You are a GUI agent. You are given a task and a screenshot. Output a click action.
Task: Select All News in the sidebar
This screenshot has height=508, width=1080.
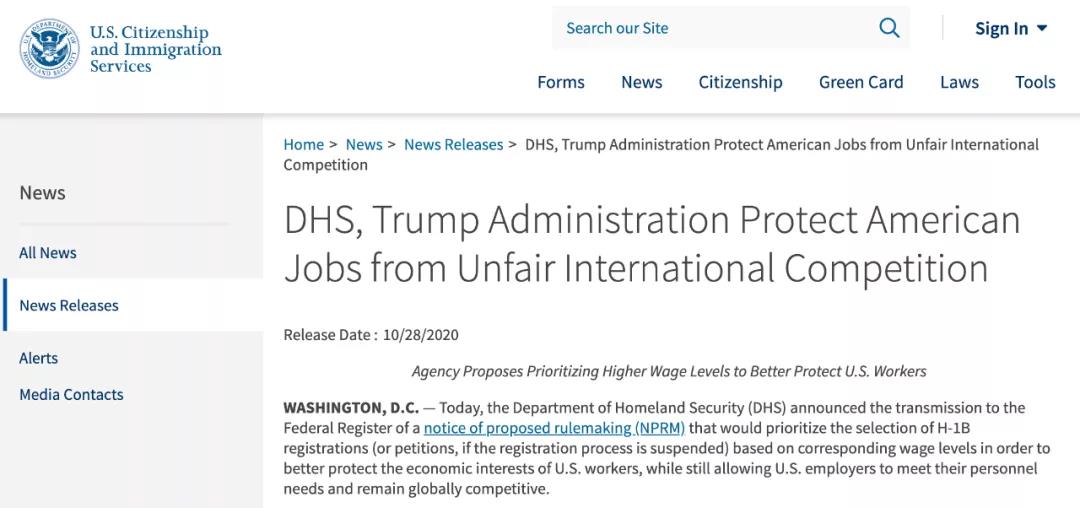coord(48,253)
